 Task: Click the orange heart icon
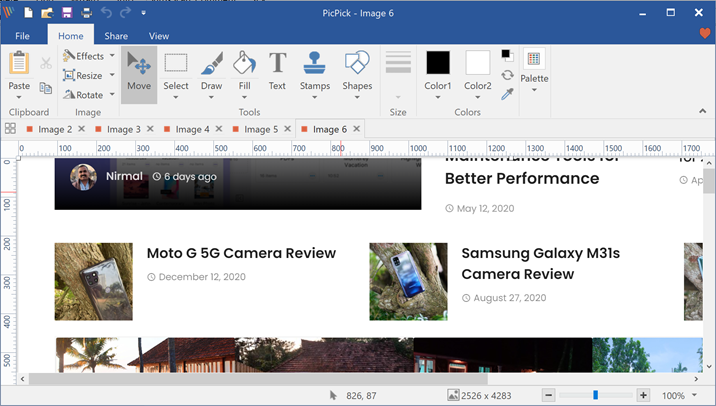pos(705,33)
